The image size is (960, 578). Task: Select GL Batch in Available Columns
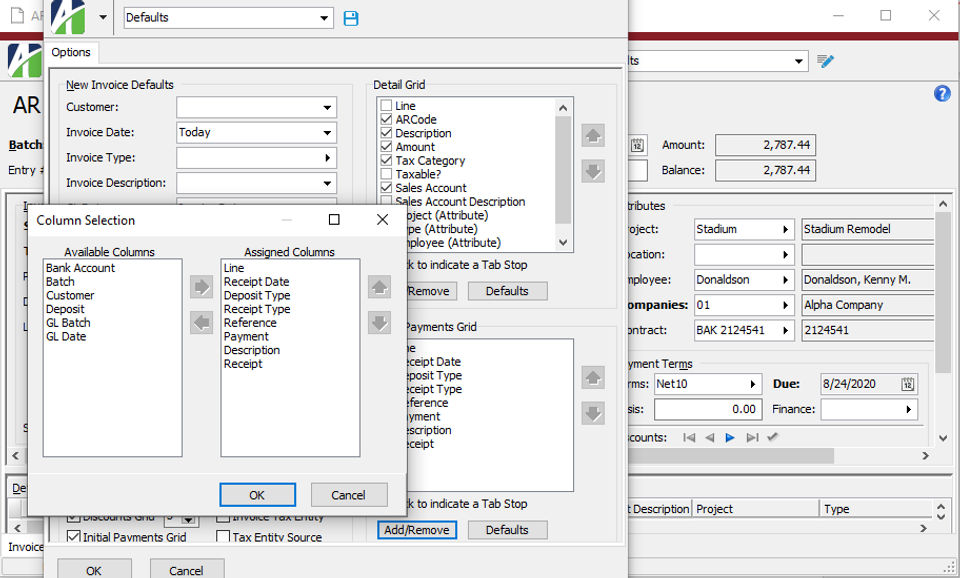pyautogui.click(x=68, y=323)
